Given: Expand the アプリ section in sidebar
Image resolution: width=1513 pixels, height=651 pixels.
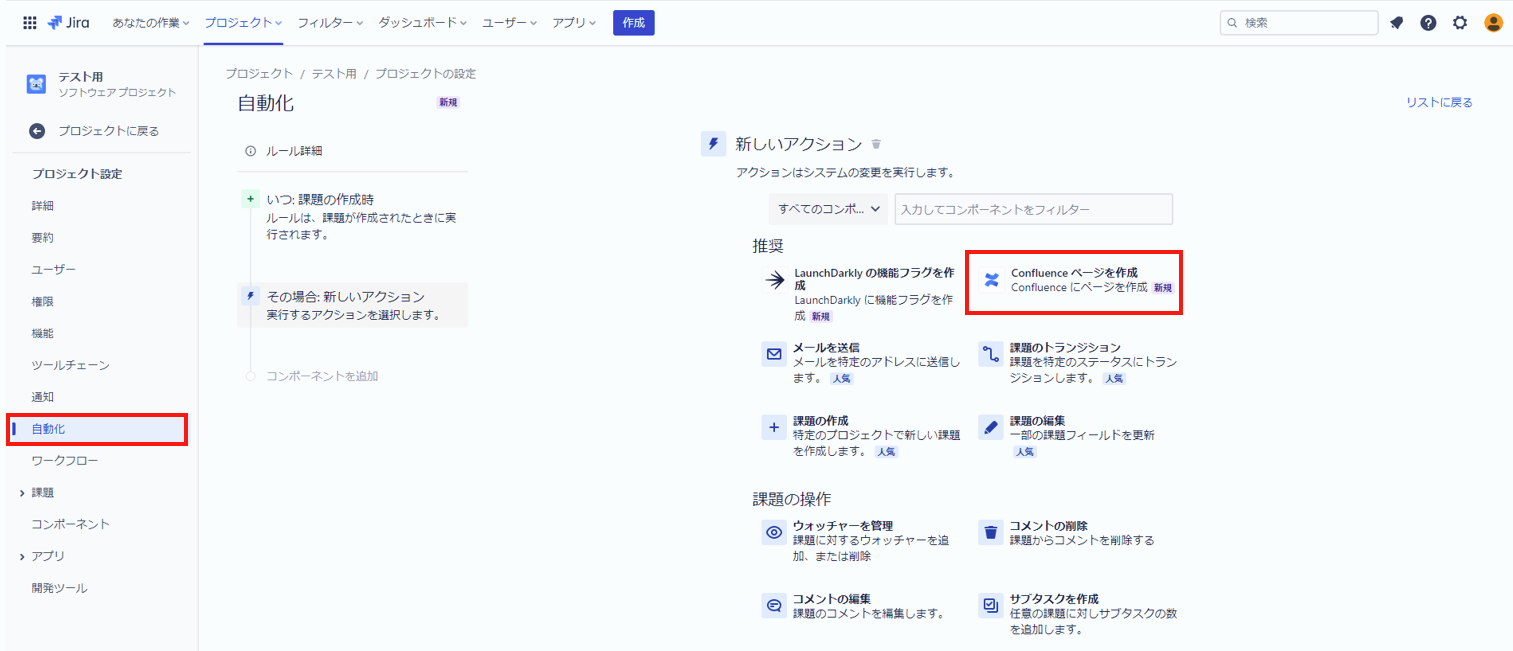Looking at the screenshot, I should pyautogui.click(x=22, y=556).
